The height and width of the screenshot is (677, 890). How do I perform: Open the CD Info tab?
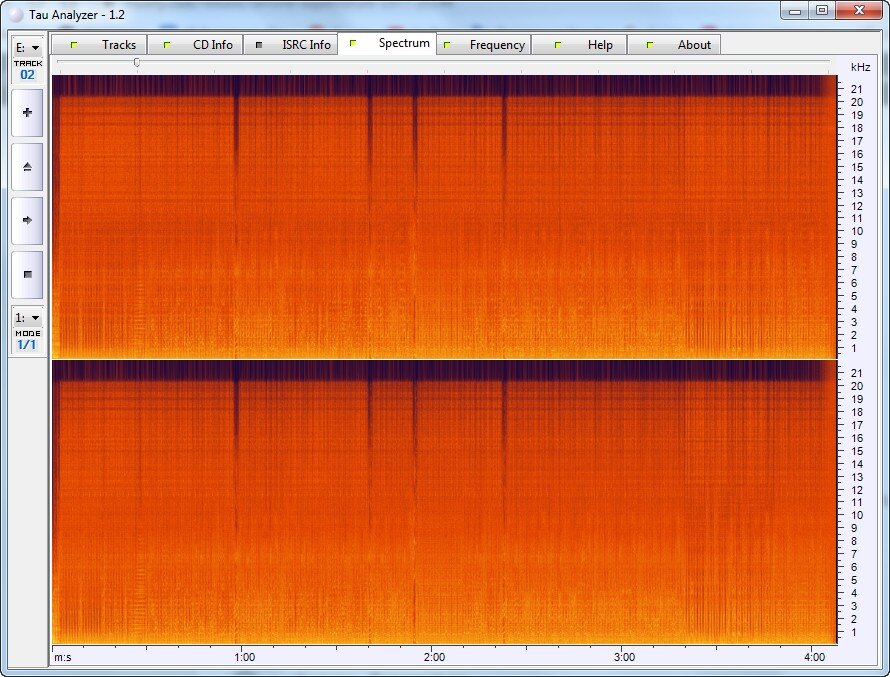[195, 45]
